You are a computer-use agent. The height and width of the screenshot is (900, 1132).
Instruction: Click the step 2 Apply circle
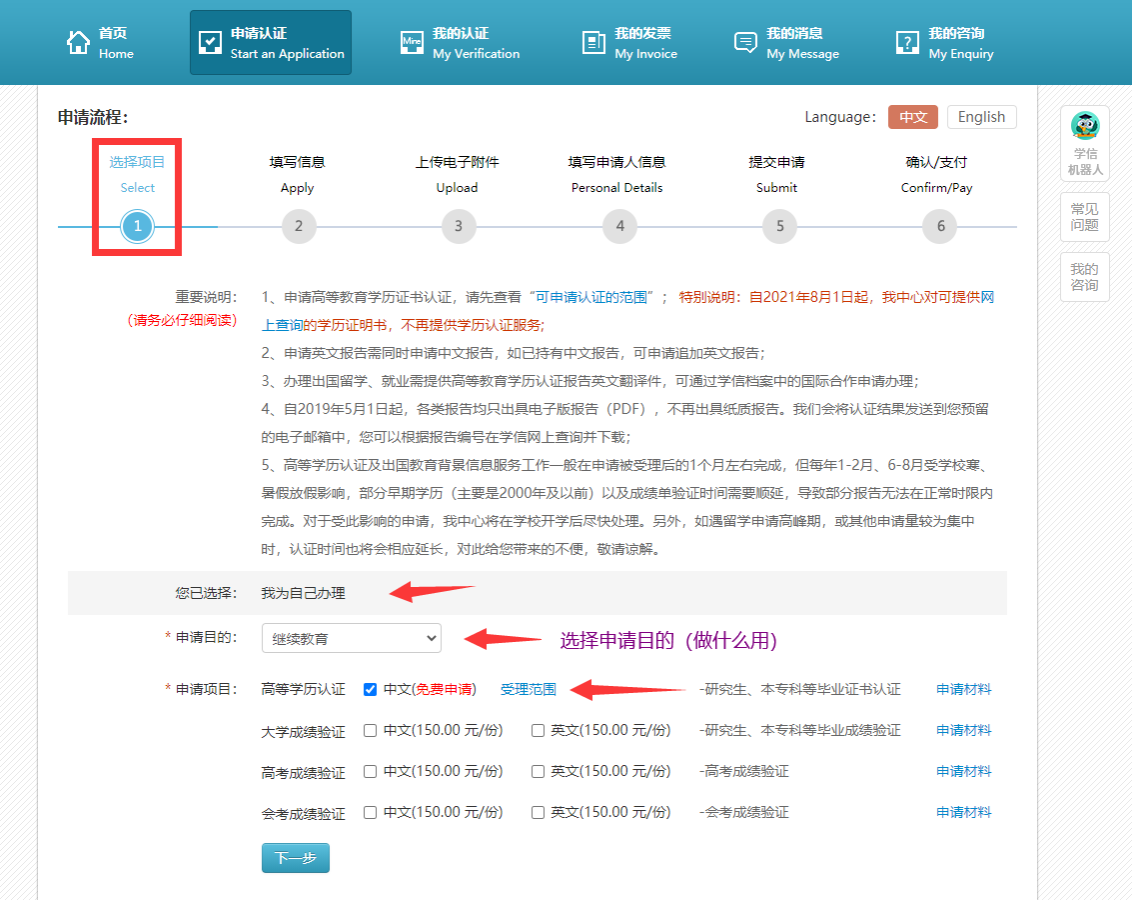[298, 226]
